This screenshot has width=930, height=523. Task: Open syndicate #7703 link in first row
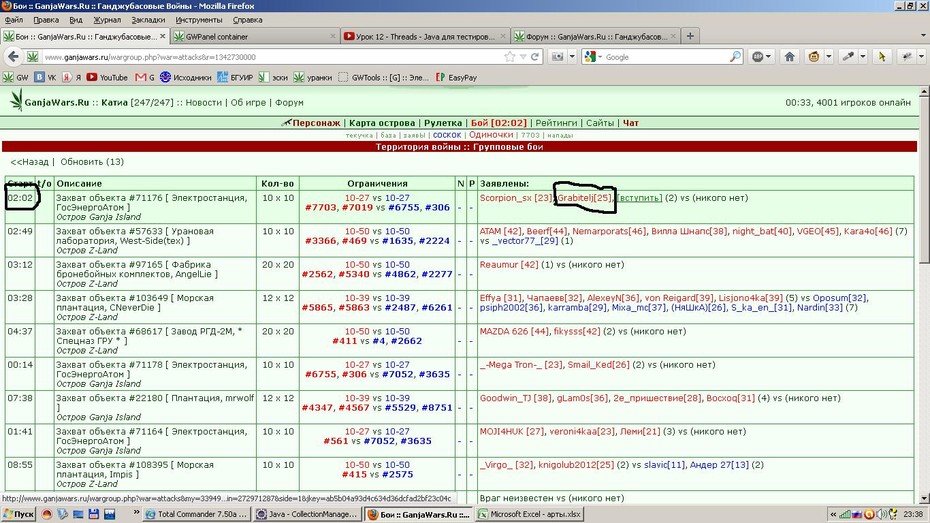(x=321, y=208)
